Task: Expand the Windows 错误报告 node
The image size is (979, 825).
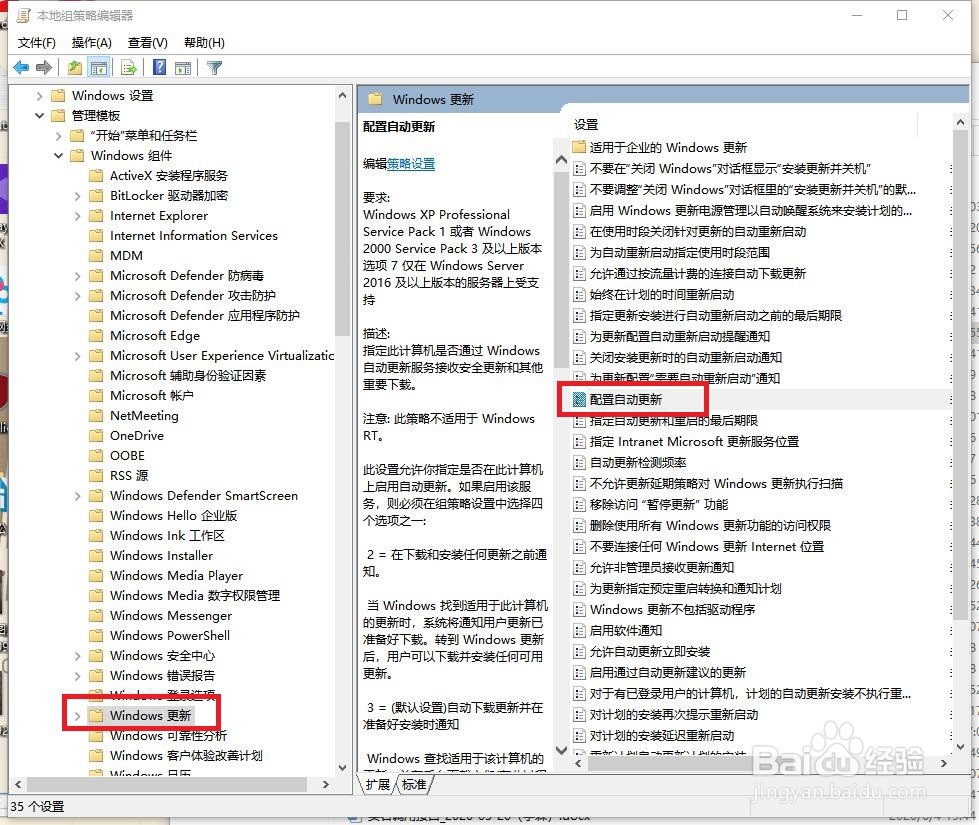Action: (77, 676)
